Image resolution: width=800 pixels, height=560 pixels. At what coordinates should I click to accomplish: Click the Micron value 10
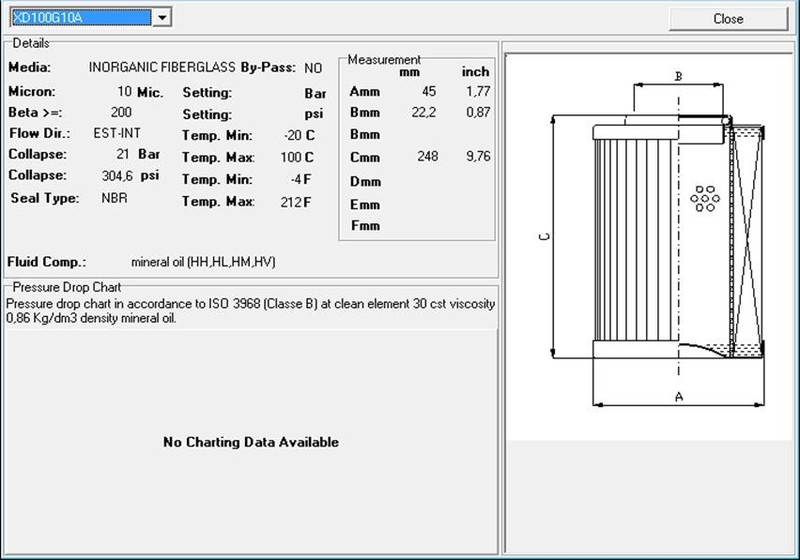click(x=125, y=91)
